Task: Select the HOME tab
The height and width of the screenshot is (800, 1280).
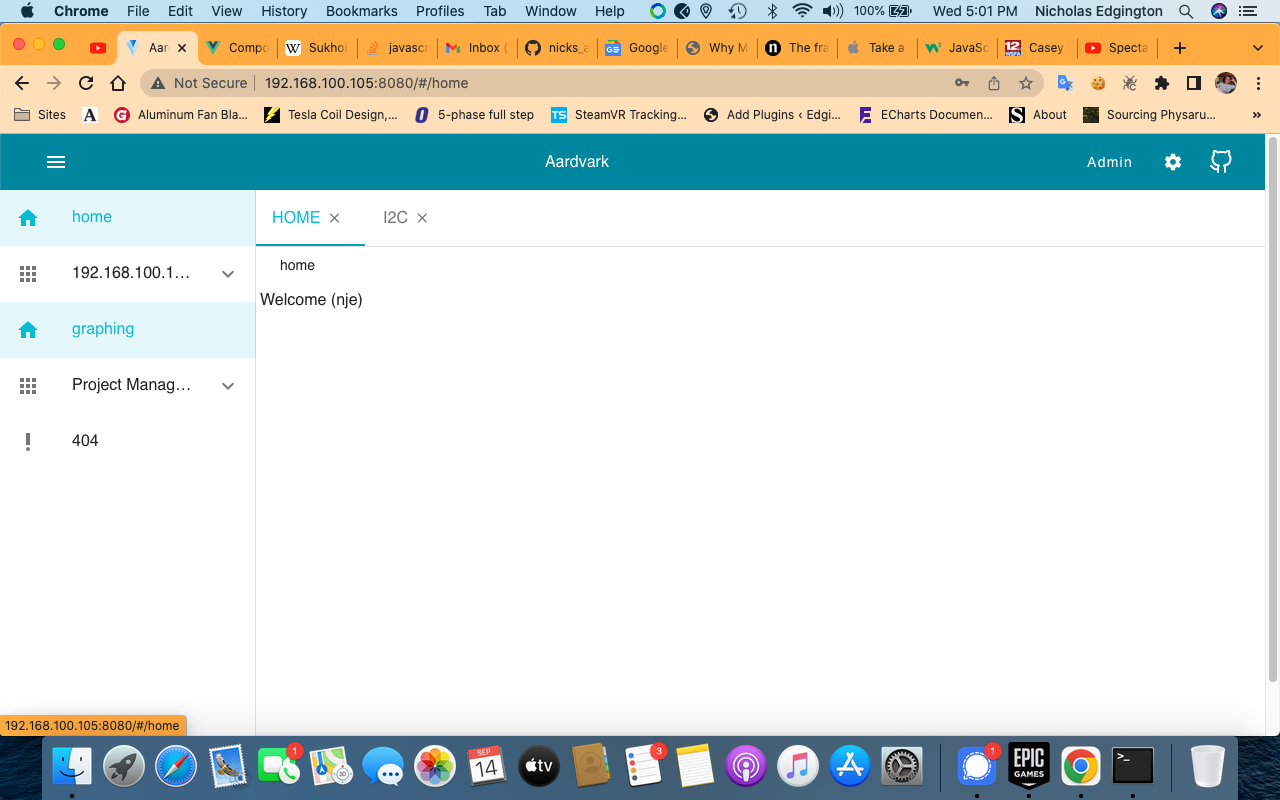Action: pyautogui.click(x=296, y=218)
